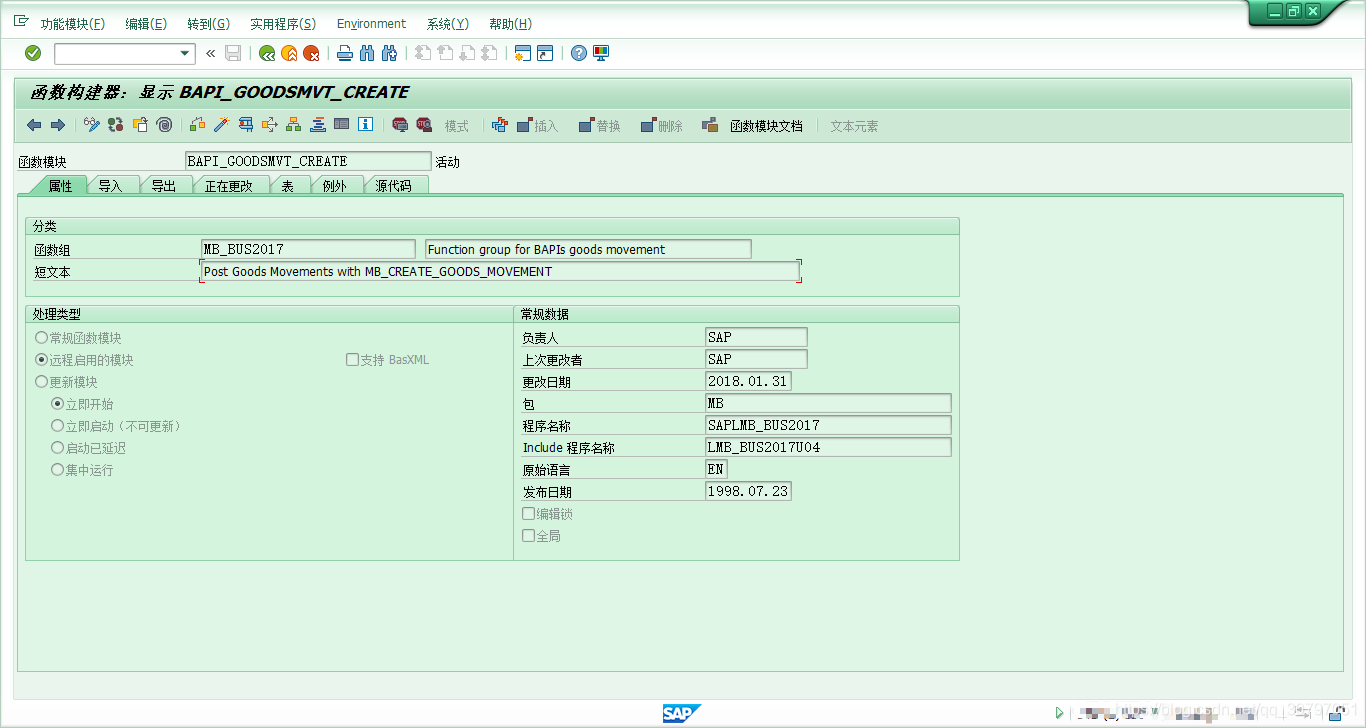The height and width of the screenshot is (728, 1366).
Task: Switch to the 源代码 tab
Action: 393,186
